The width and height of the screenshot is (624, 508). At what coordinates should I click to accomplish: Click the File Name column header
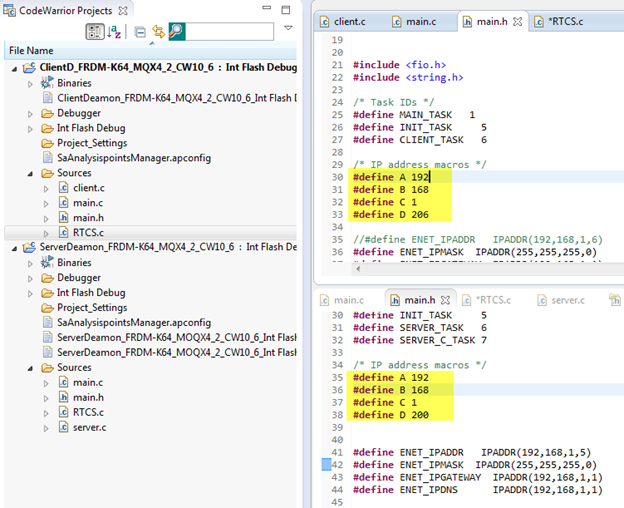[150, 51]
